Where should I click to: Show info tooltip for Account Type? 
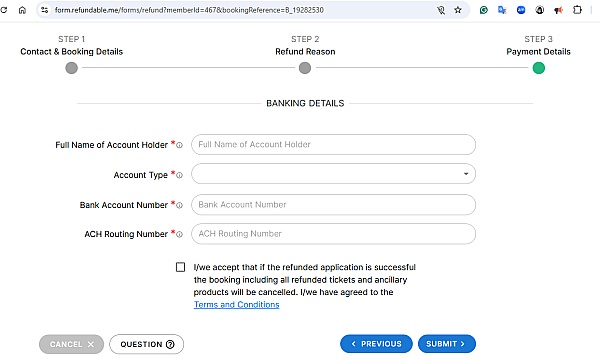click(179, 175)
